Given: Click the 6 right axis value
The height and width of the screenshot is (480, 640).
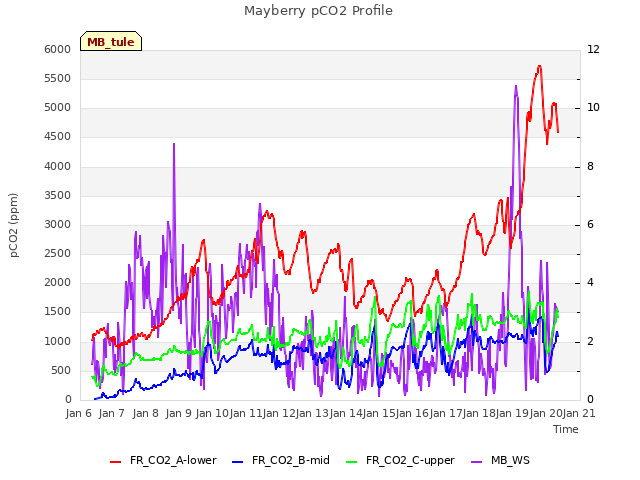Looking at the screenshot, I should point(590,225).
